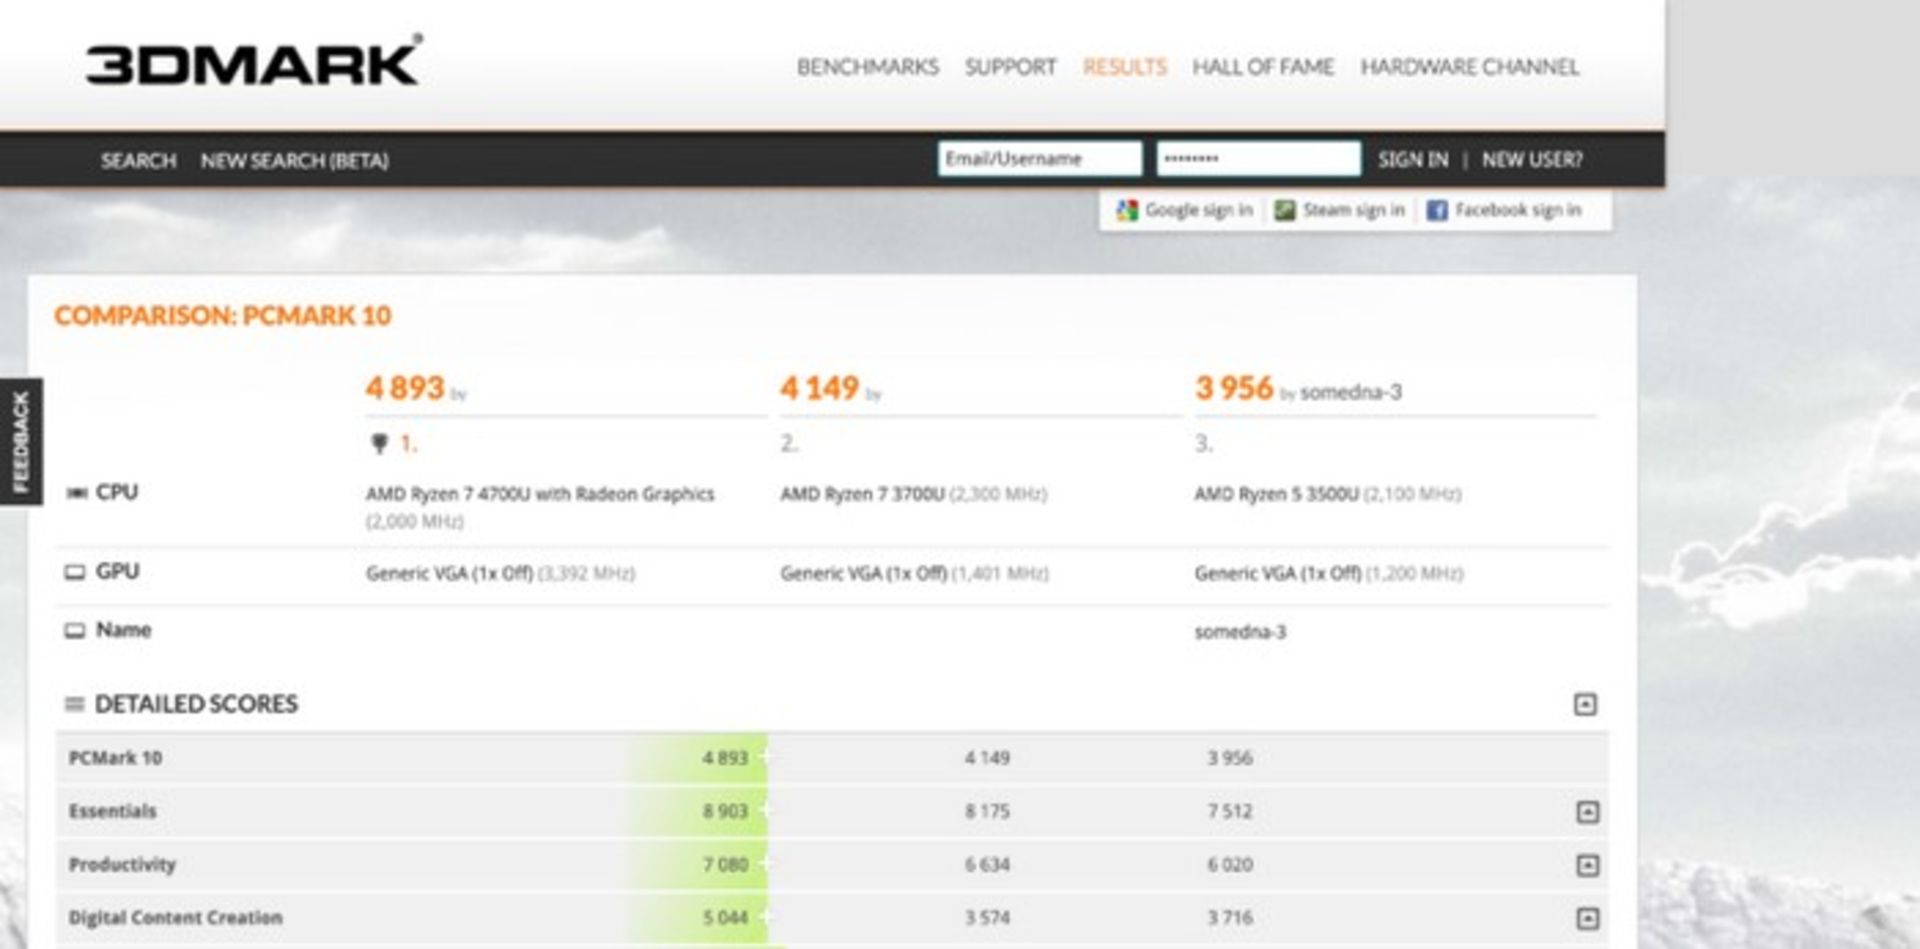Collapse the Detailed Scores section
The width and height of the screenshot is (1920, 949).
click(x=1584, y=704)
